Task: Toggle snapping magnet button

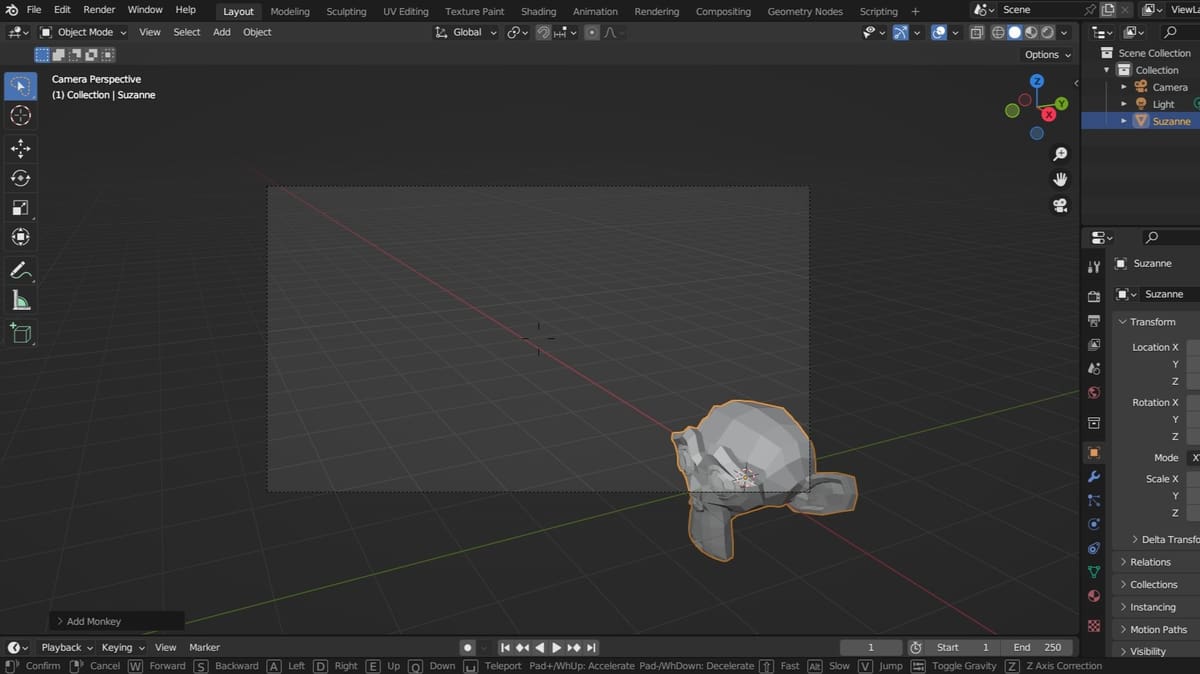Action: tap(543, 32)
